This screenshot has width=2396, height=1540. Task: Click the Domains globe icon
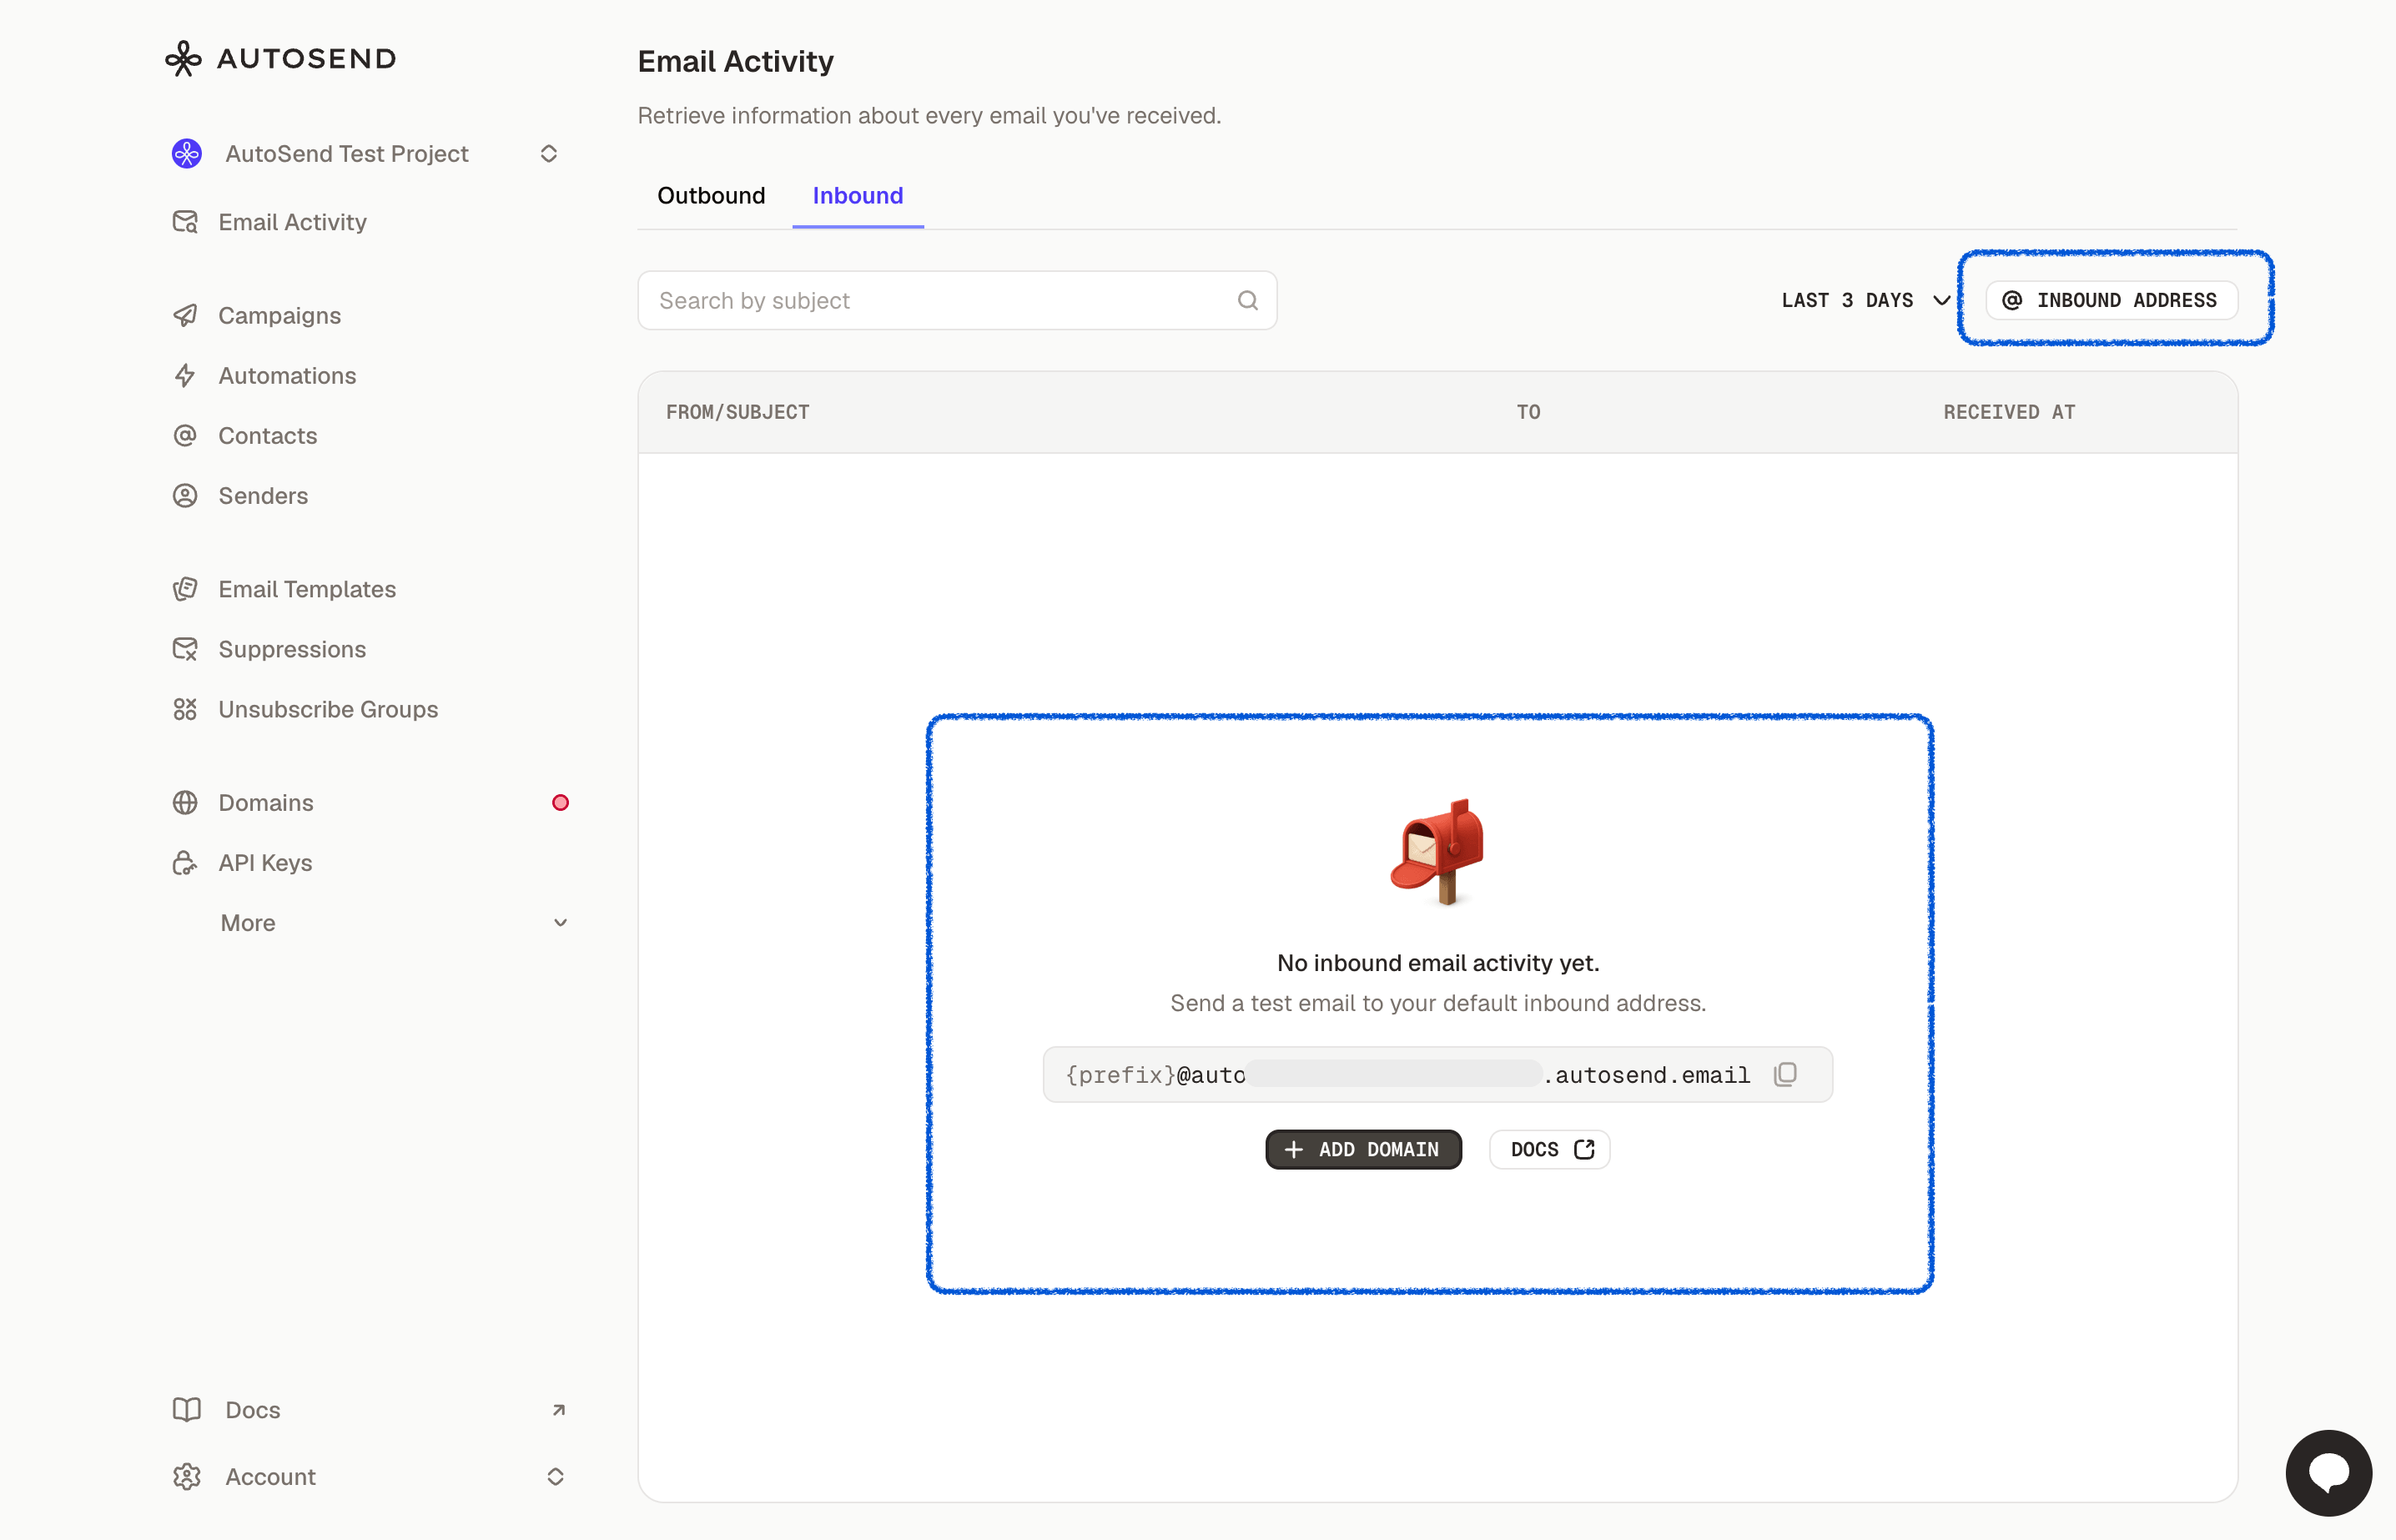click(x=185, y=802)
